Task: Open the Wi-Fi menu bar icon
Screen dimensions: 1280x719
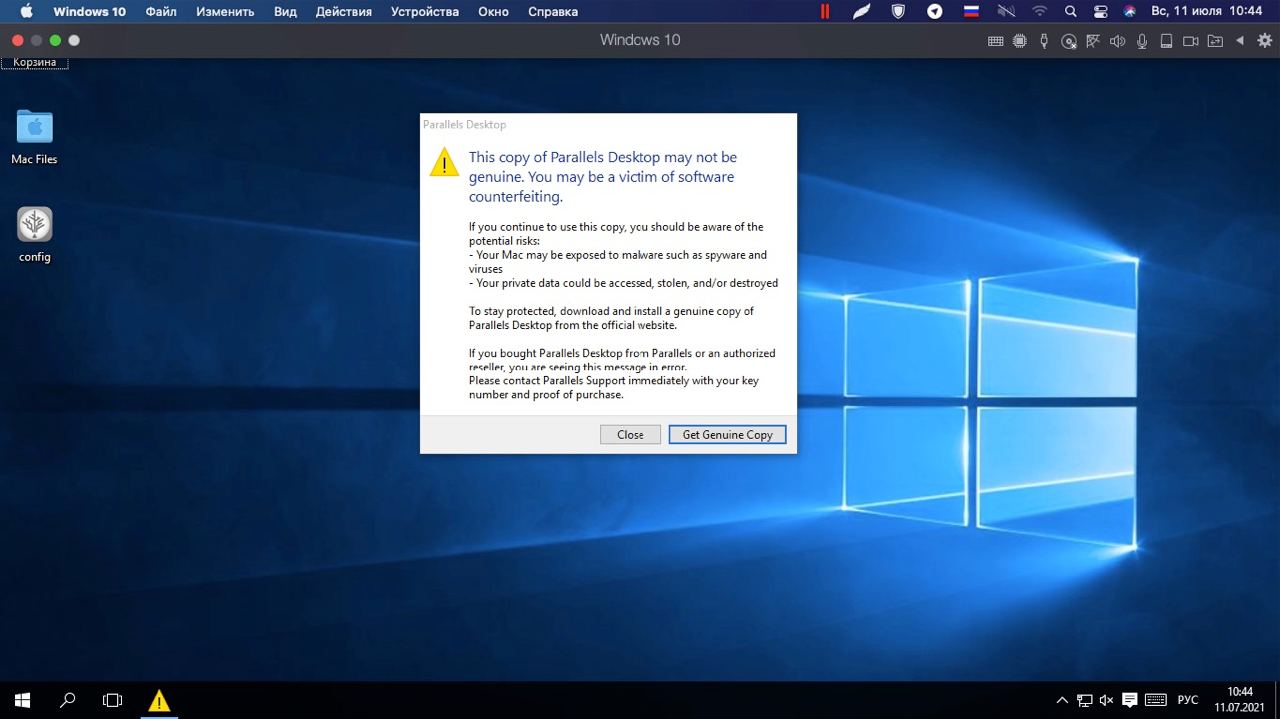Action: click(x=1040, y=12)
